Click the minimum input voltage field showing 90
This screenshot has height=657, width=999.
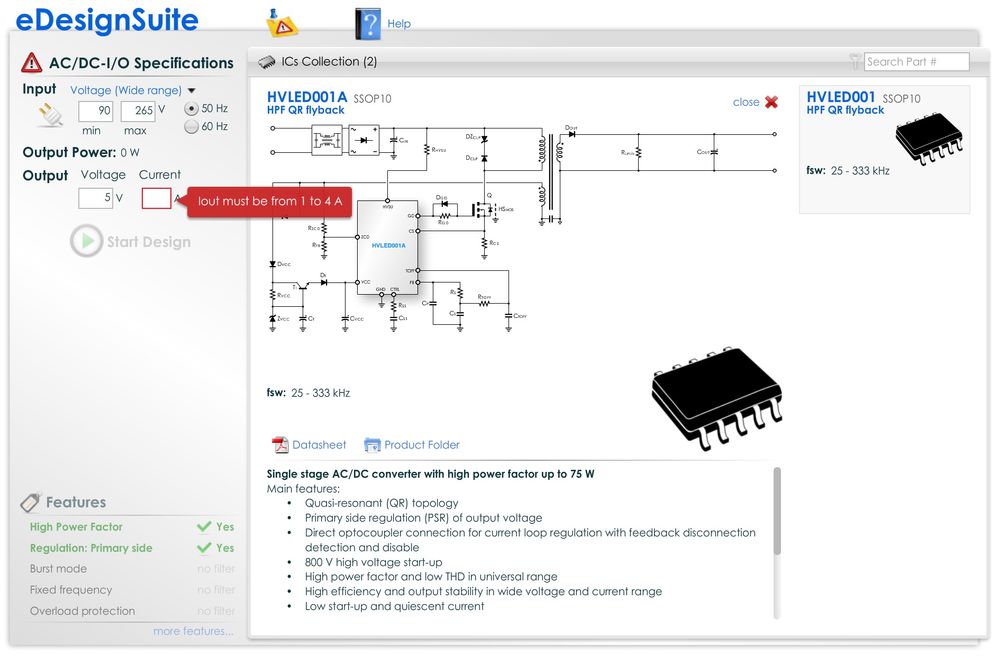click(96, 111)
